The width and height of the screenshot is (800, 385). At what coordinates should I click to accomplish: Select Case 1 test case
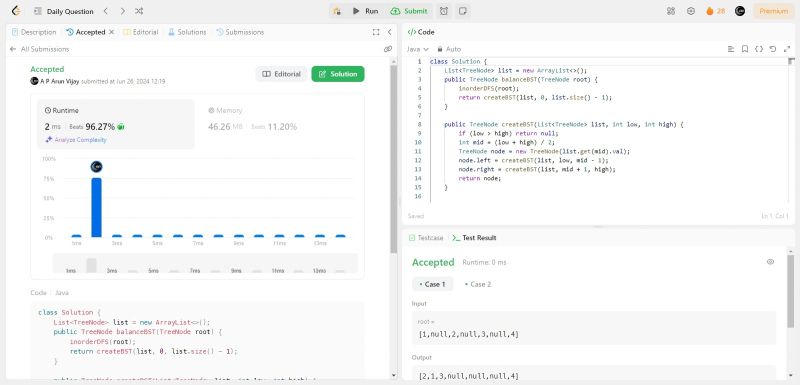click(432, 284)
